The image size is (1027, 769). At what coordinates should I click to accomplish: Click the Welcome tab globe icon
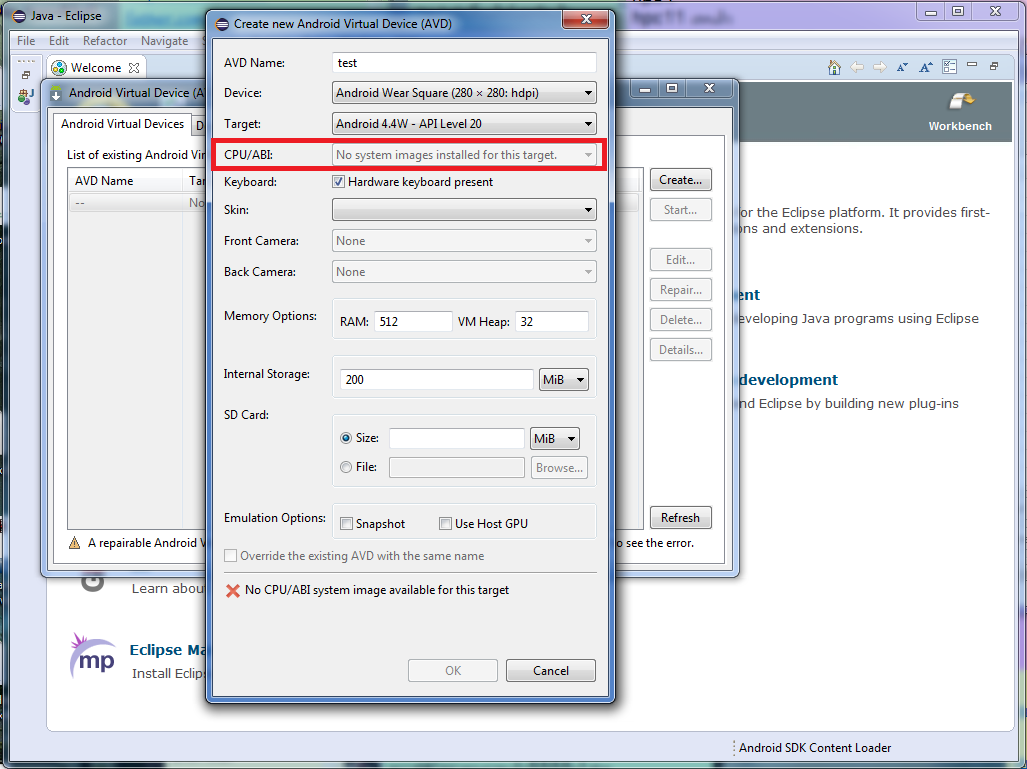pos(59,67)
